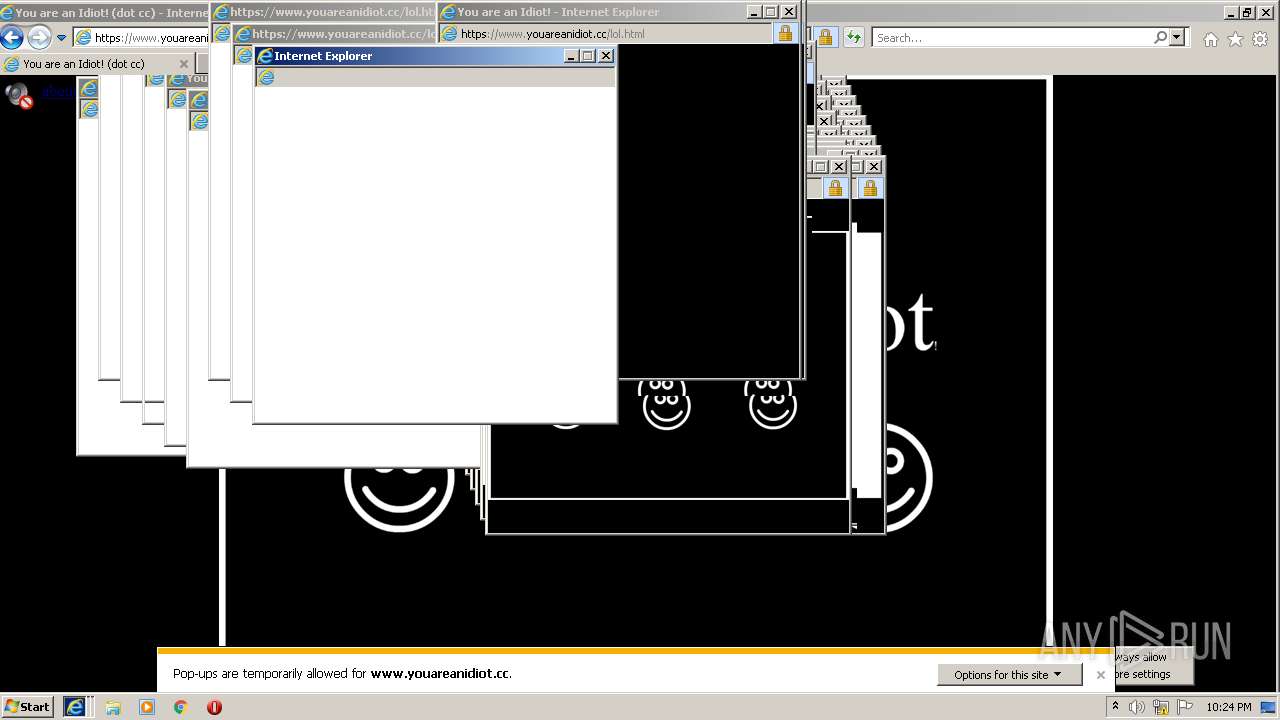Click the notification text about pop-ups allowed
This screenshot has width=1280, height=720.
coord(342,674)
